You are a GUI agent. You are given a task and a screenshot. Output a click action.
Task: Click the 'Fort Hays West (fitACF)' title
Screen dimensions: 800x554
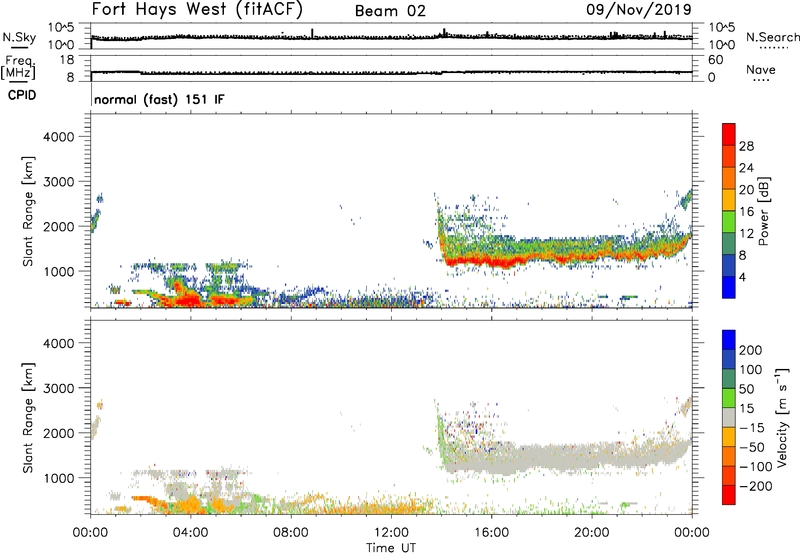[x=197, y=10]
